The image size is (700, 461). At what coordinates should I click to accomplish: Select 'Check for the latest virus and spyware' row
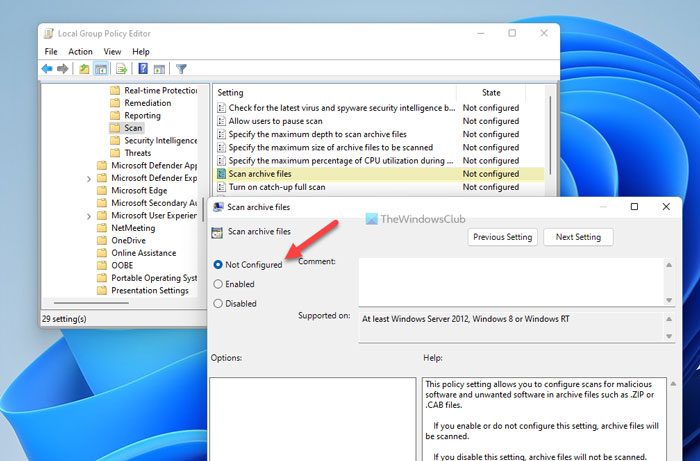coord(379,108)
